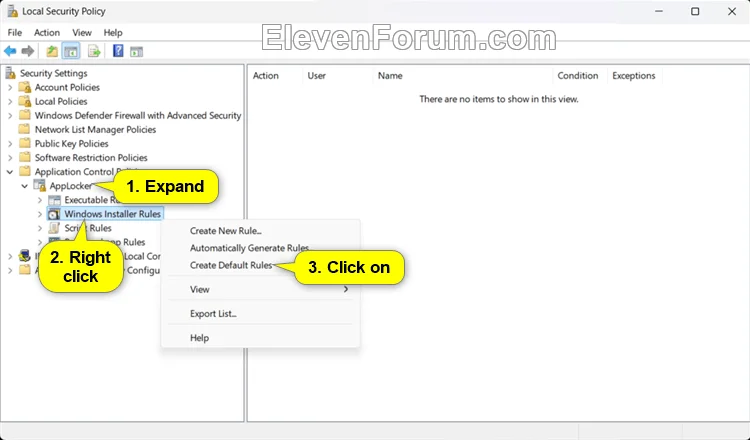
Task: Click the Application Control Policies folder icon
Action: 24,171
